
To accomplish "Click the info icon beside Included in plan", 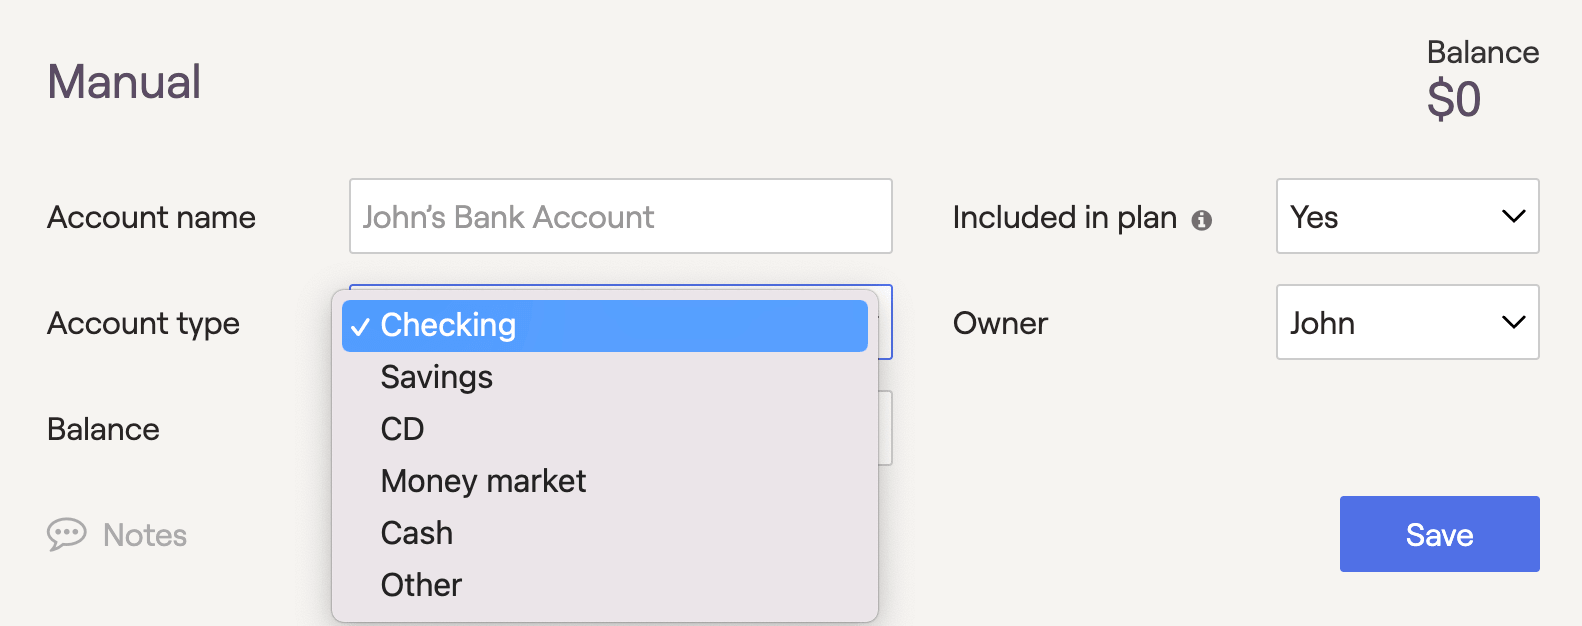I will point(1202,220).
